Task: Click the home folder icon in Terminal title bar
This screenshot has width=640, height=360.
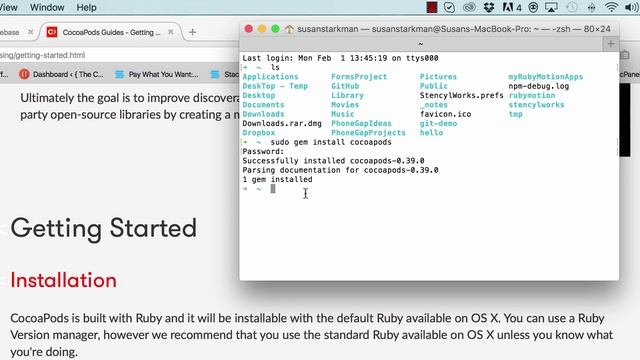Action: [x=289, y=29]
